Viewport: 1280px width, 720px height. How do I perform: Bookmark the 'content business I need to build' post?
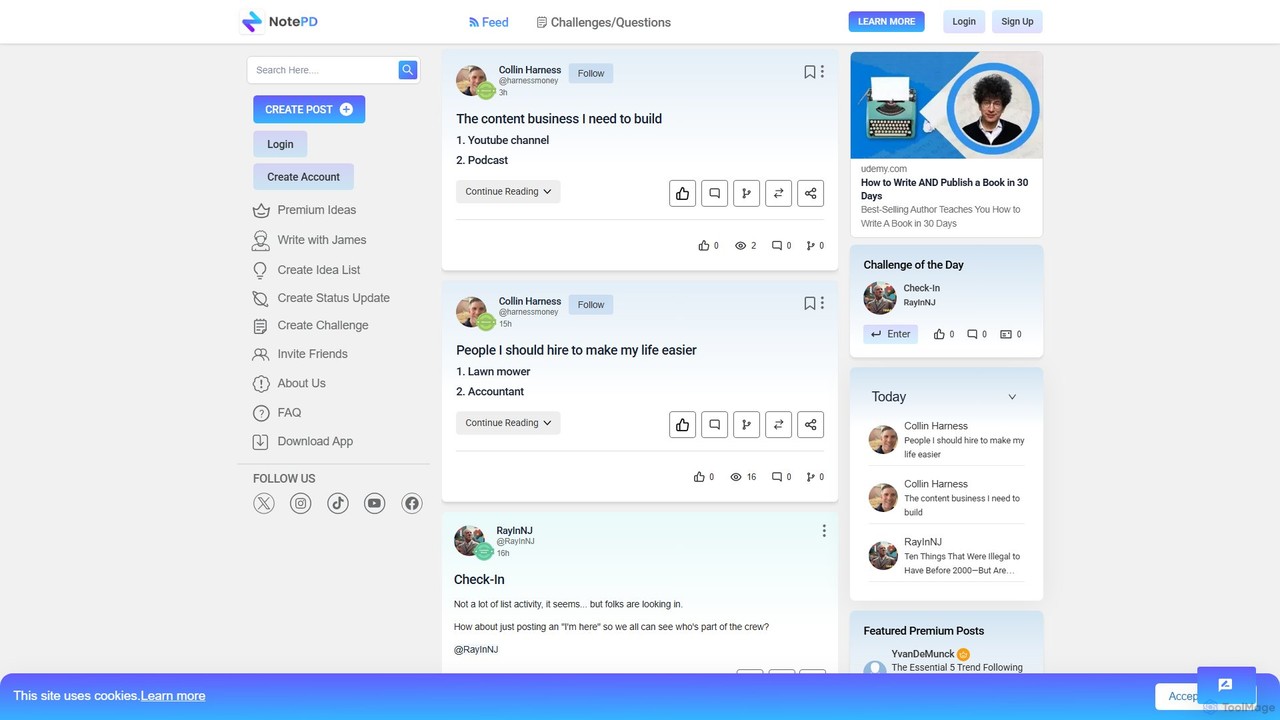809,72
